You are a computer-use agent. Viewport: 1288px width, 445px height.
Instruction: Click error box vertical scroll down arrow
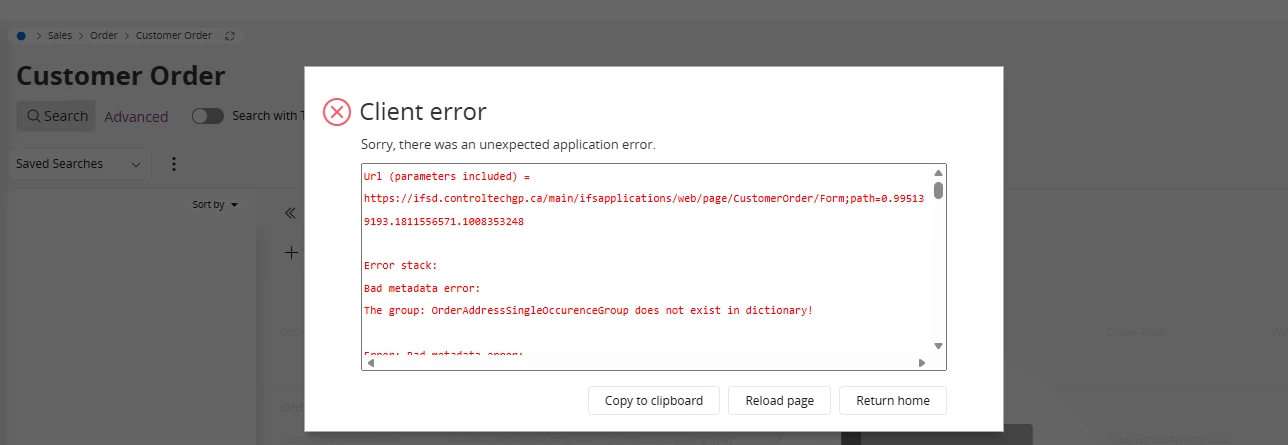pos(938,346)
